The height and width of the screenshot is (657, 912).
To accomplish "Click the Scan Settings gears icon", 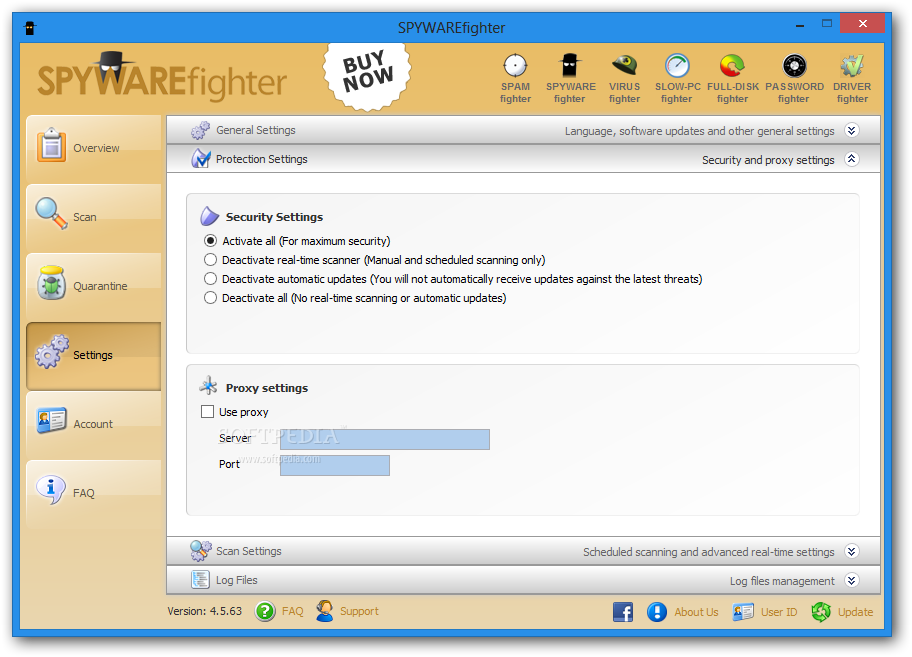I will pos(201,551).
